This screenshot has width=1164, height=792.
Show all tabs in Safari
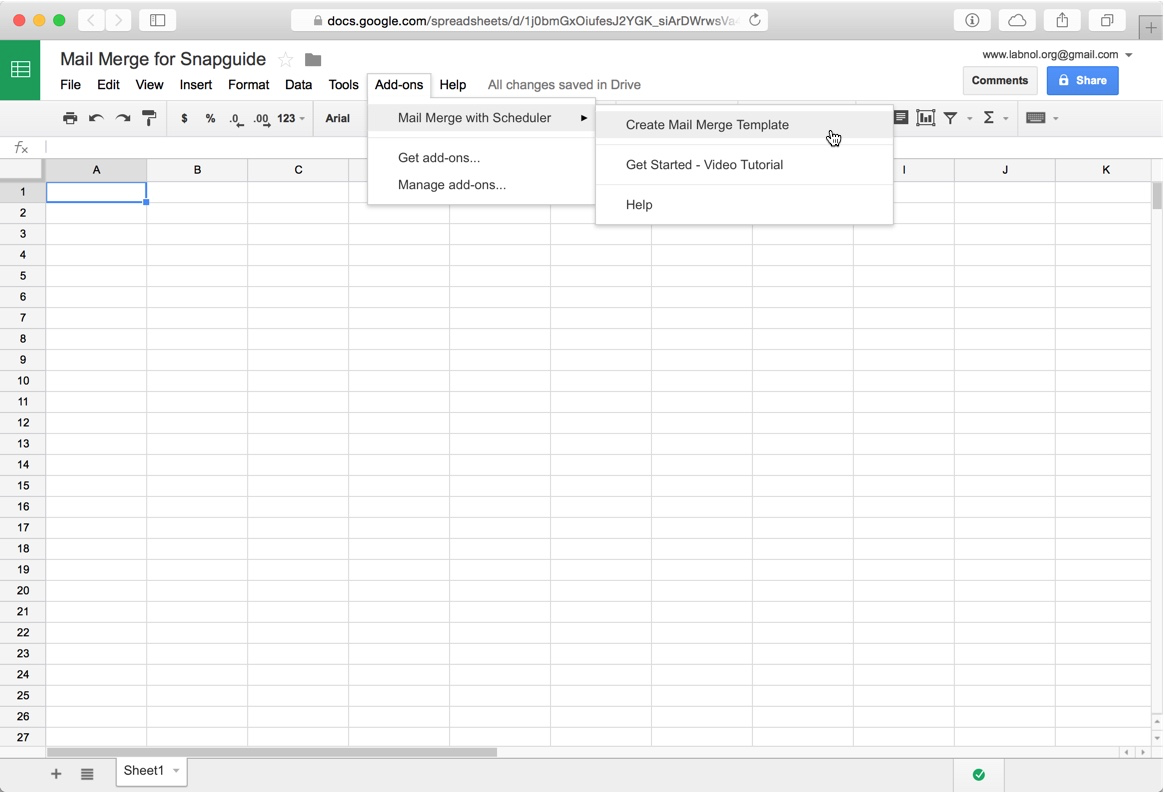pyautogui.click(x=1107, y=20)
